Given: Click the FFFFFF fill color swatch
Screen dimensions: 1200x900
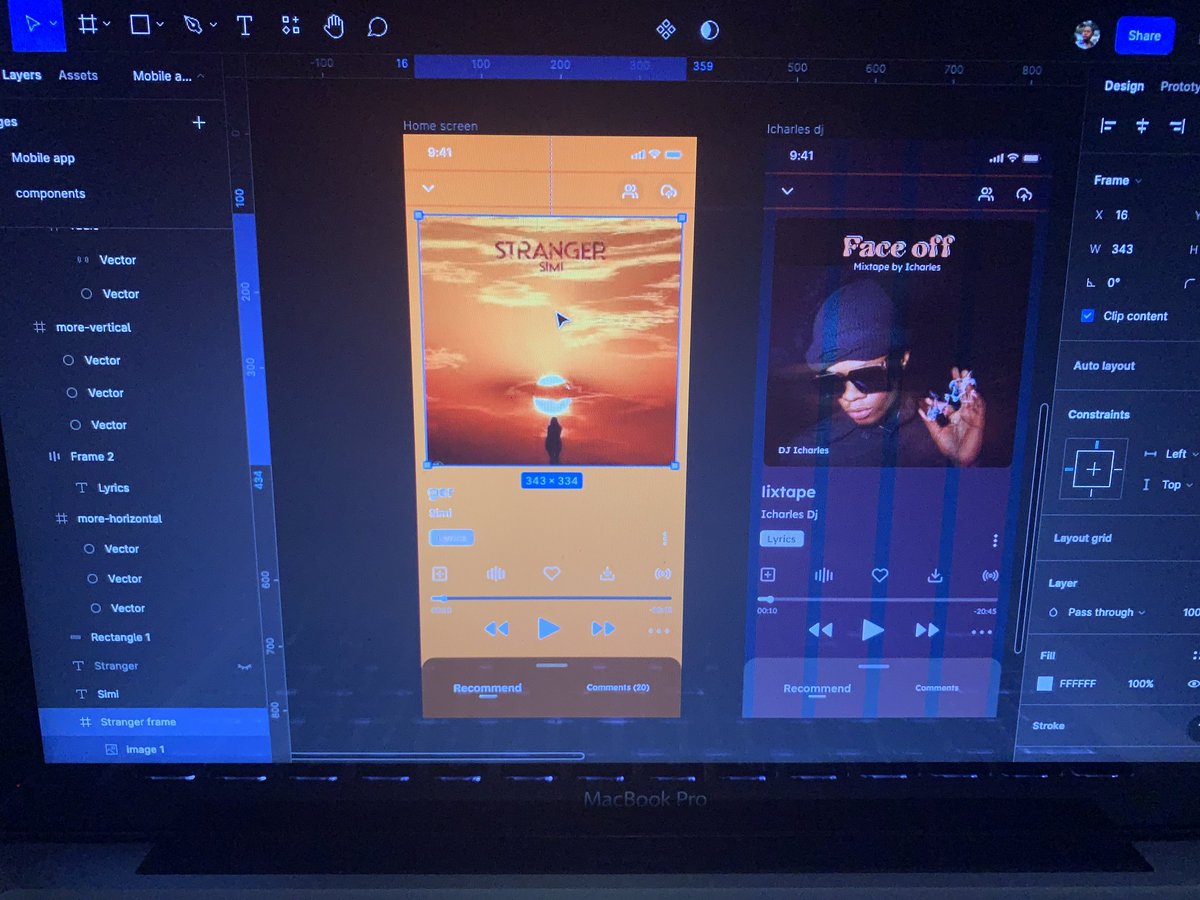Looking at the screenshot, I should 1045,684.
